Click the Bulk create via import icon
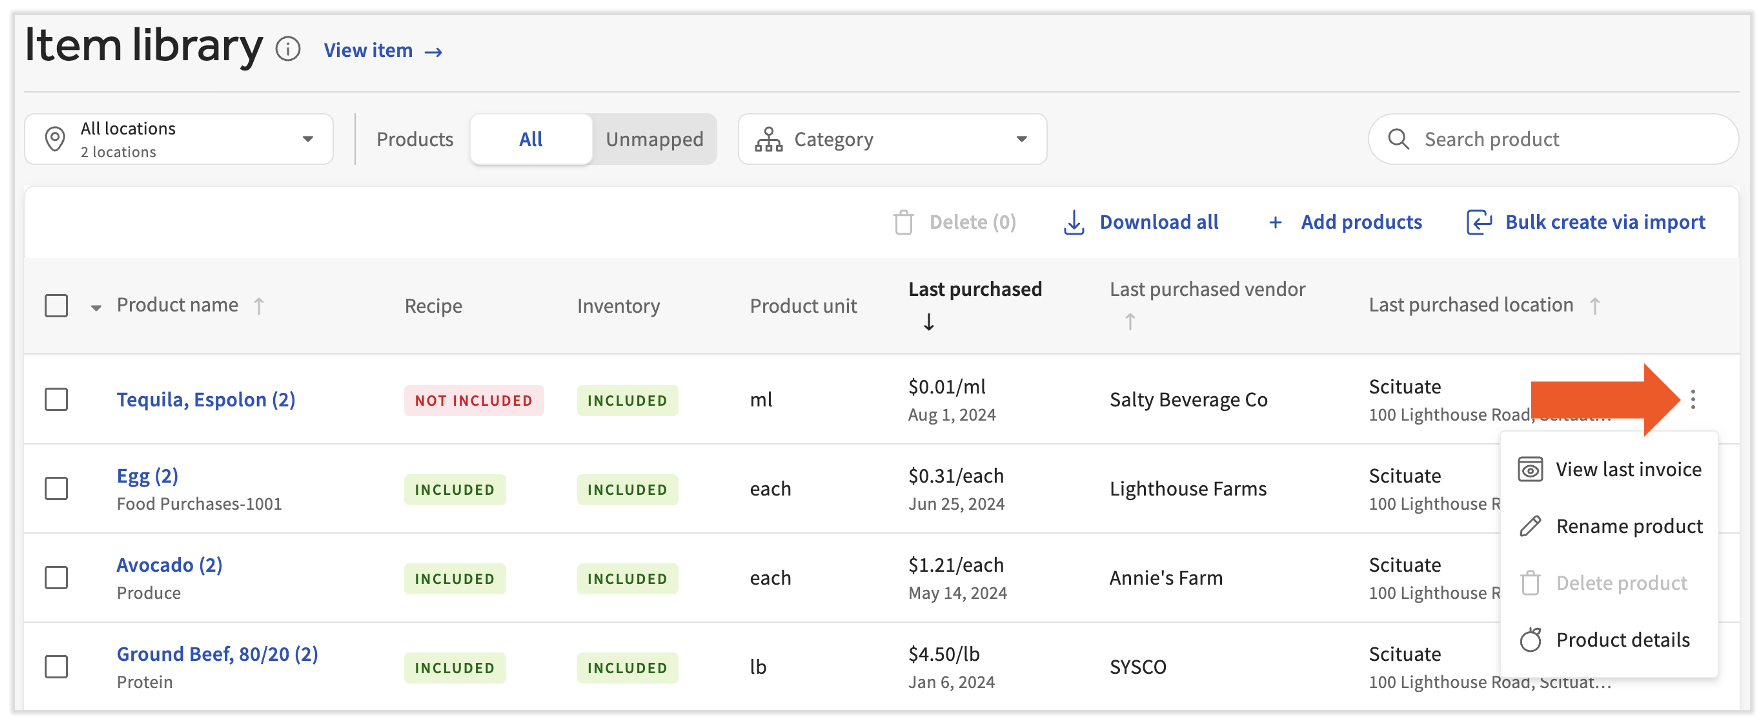 (1479, 222)
